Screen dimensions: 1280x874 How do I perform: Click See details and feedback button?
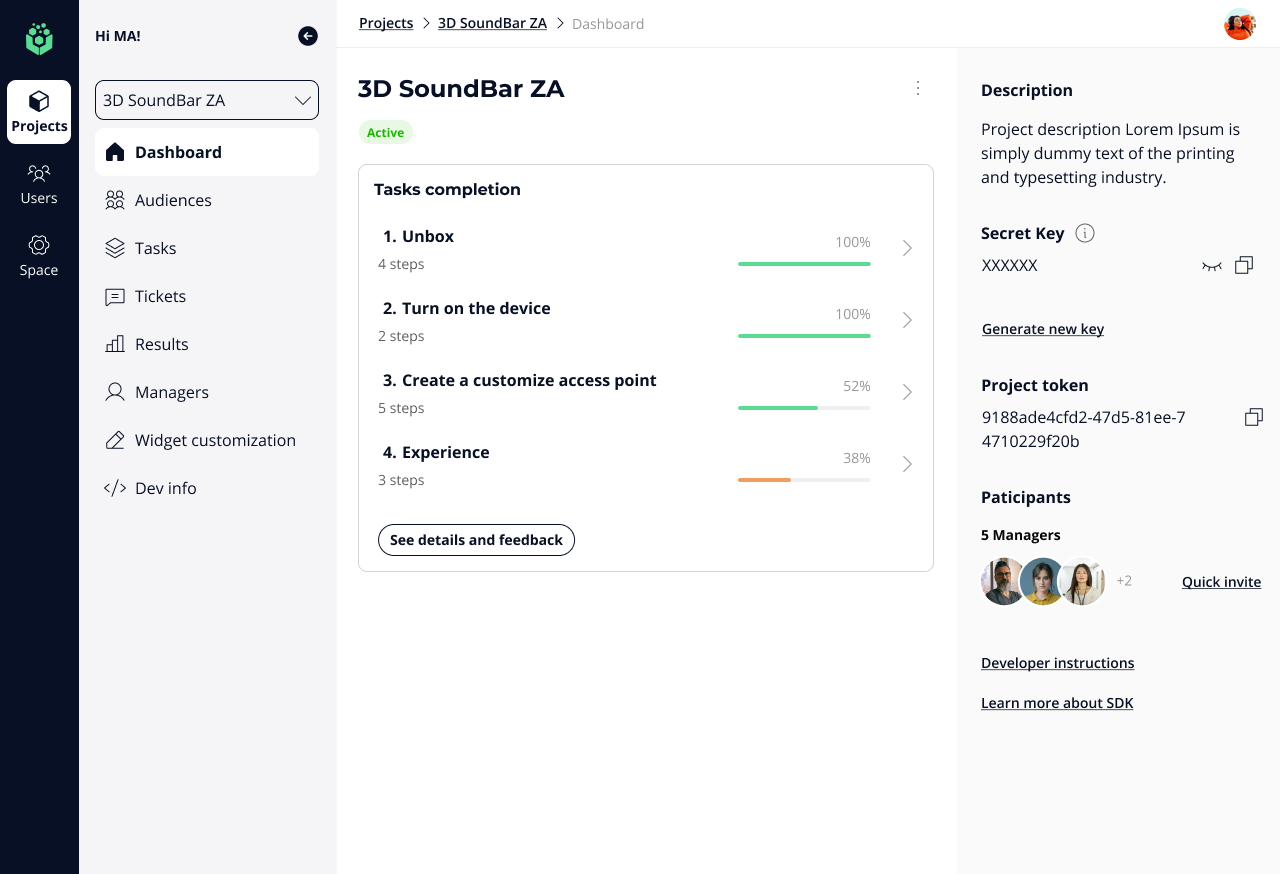[x=476, y=540]
